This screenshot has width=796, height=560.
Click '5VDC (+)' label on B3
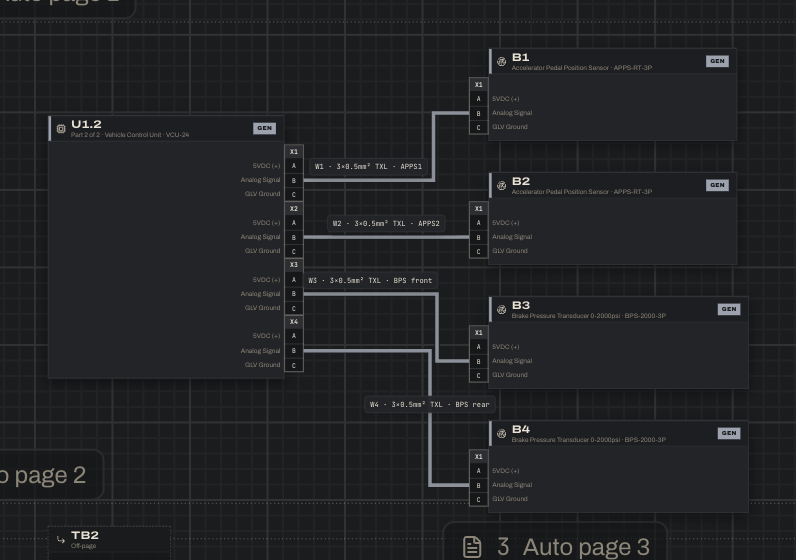click(x=506, y=347)
